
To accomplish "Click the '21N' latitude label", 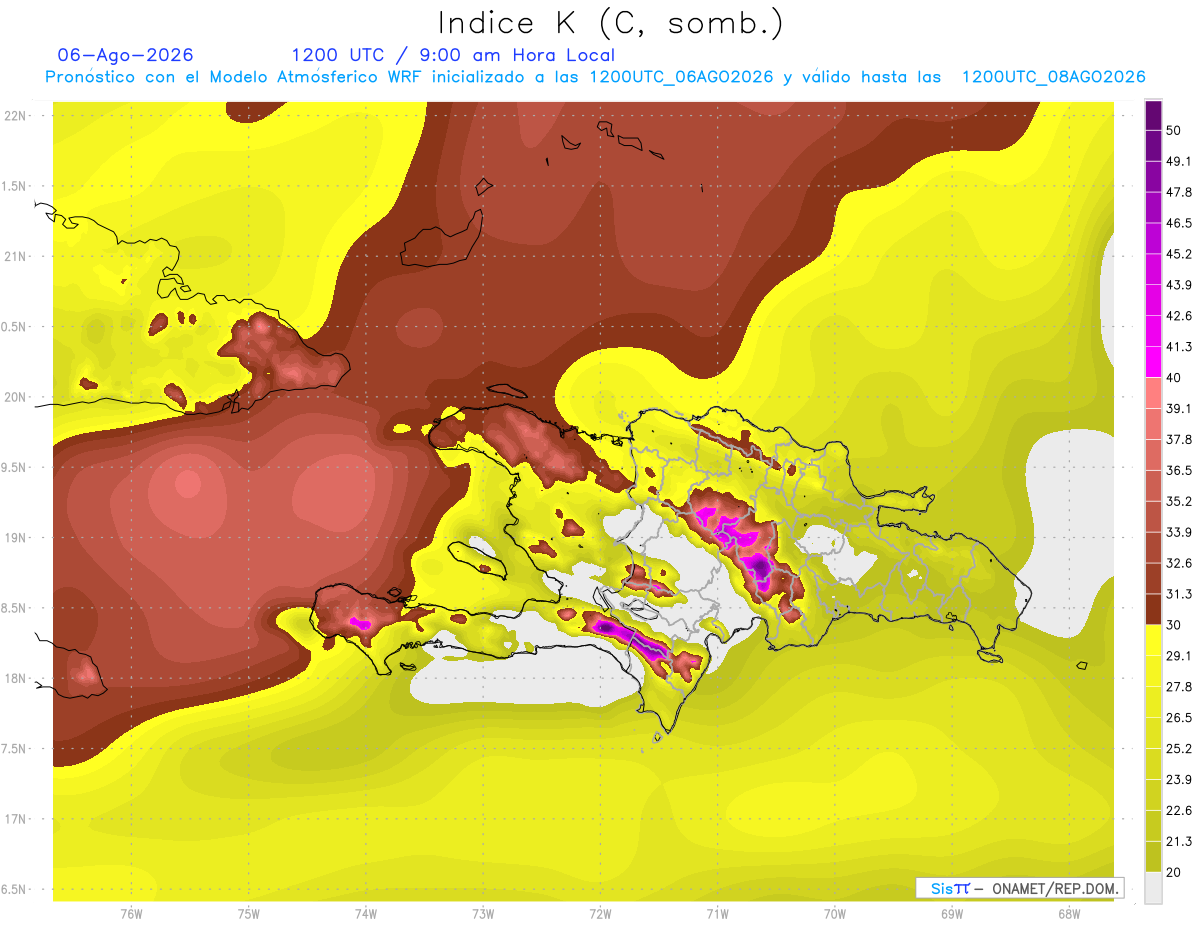I will point(16,256).
